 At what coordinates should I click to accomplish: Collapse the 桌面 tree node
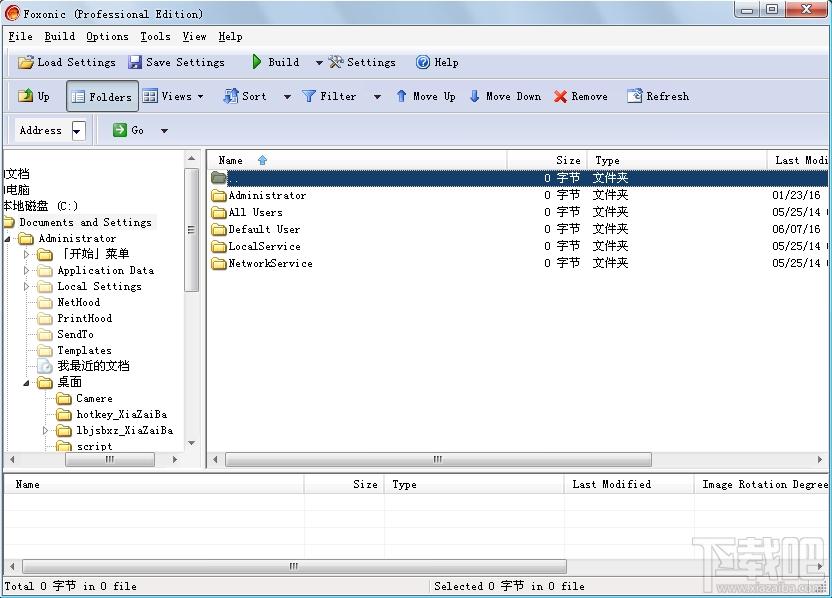(x=26, y=383)
